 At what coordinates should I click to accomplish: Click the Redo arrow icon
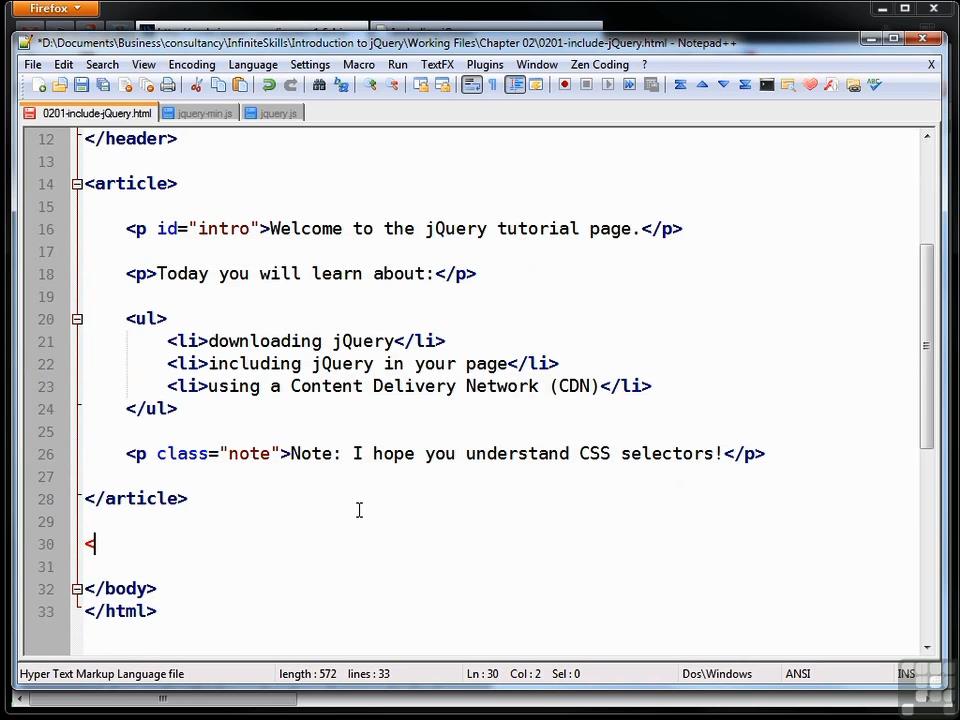[x=290, y=85]
